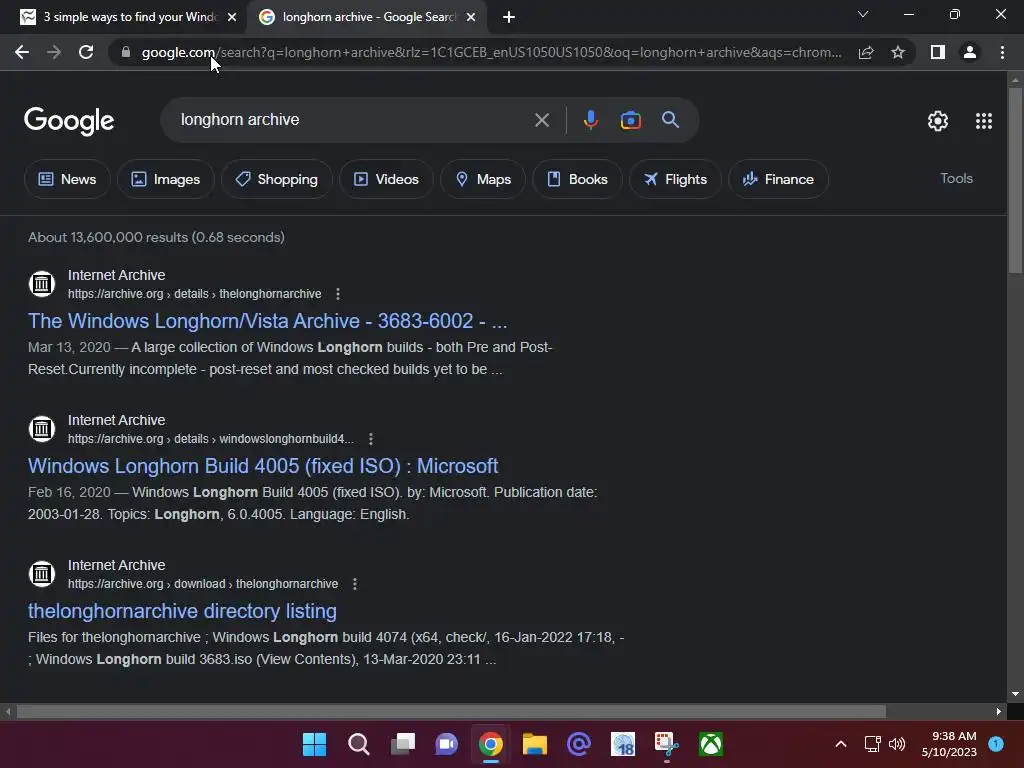The image size is (1024, 768).
Task: Open 'thelonghornarchive directory listing' link
Action: [182, 611]
